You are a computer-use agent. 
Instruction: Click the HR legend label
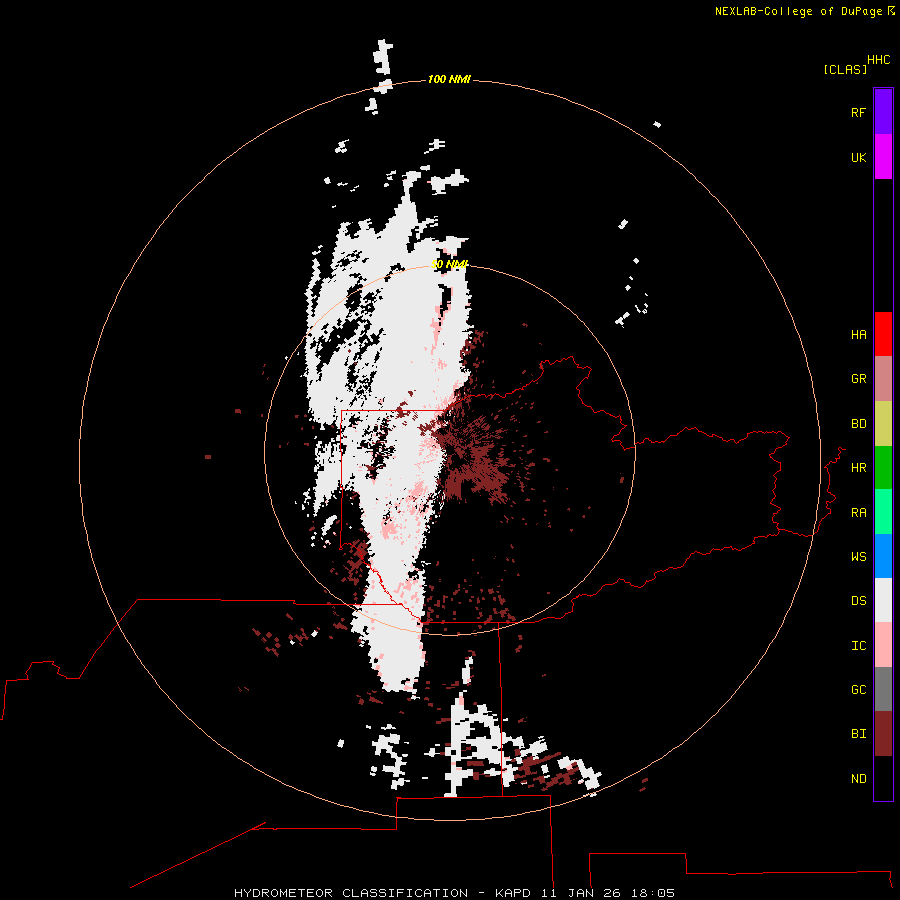858,468
